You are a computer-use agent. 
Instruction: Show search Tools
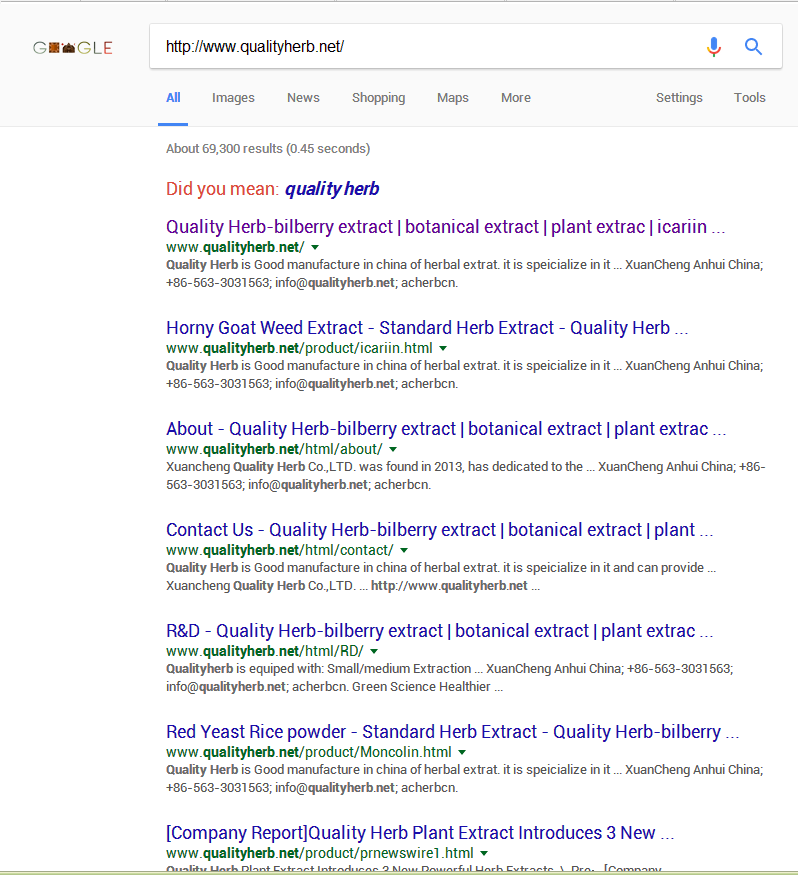coord(749,98)
